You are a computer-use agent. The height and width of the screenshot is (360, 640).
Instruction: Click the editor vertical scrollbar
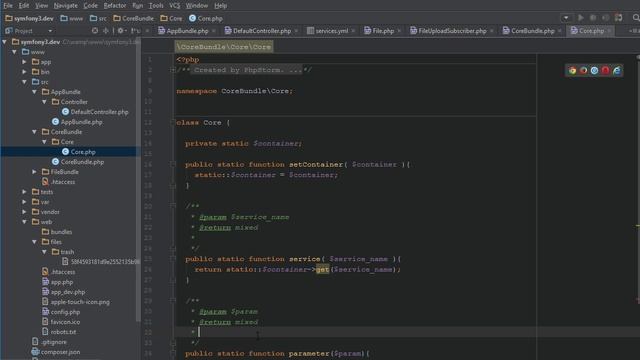point(638,180)
